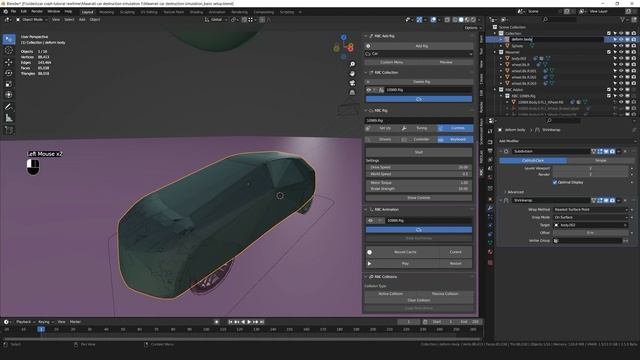640x360 pixels.
Task: Open the Modifiers wrench properties tab
Action: click(x=490, y=208)
